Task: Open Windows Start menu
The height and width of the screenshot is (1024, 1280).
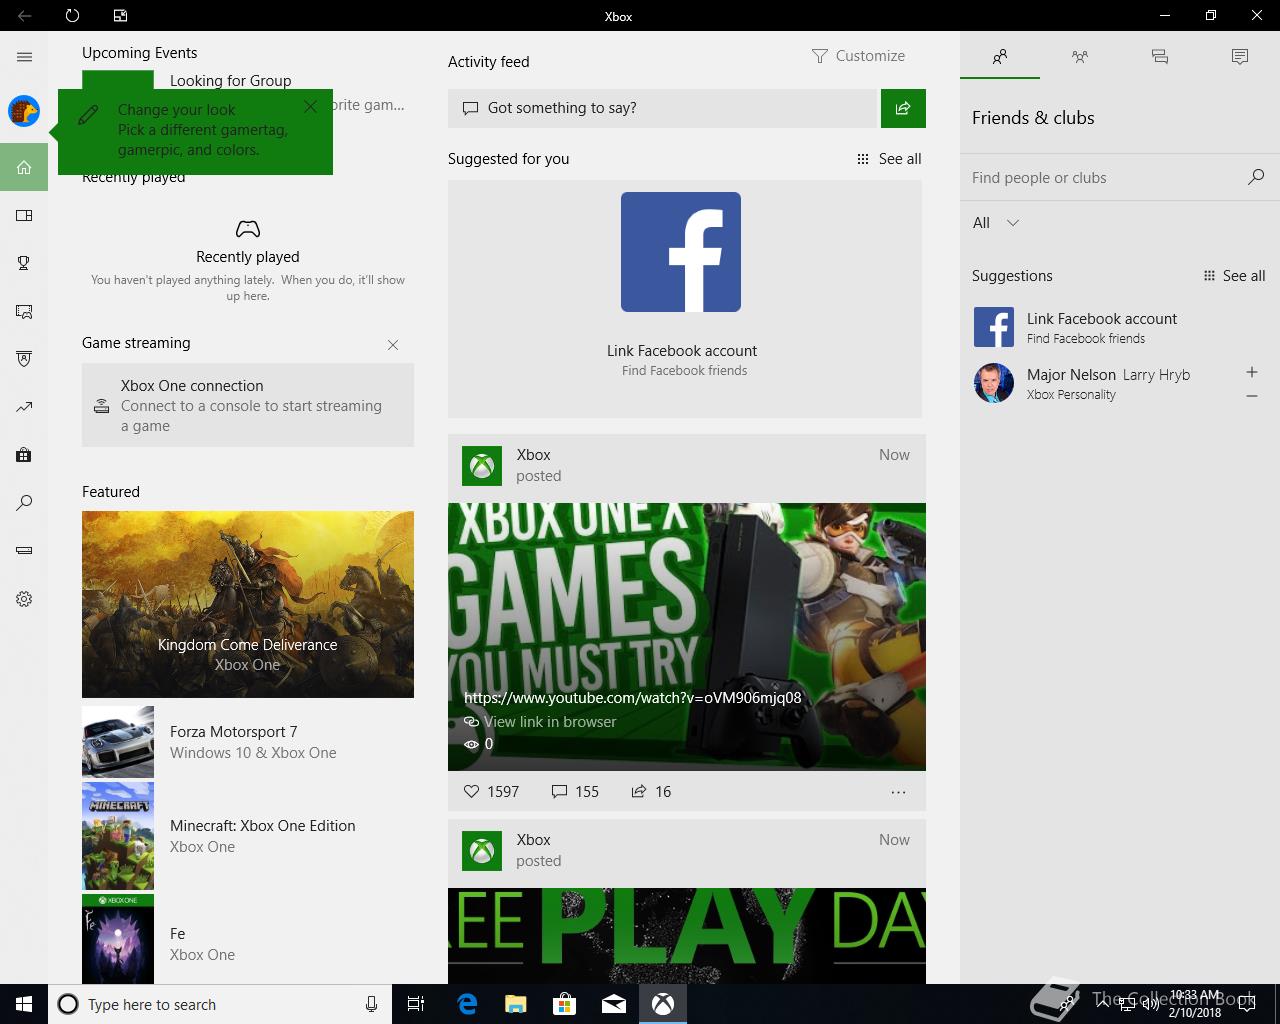Action: [x=24, y=1004]
